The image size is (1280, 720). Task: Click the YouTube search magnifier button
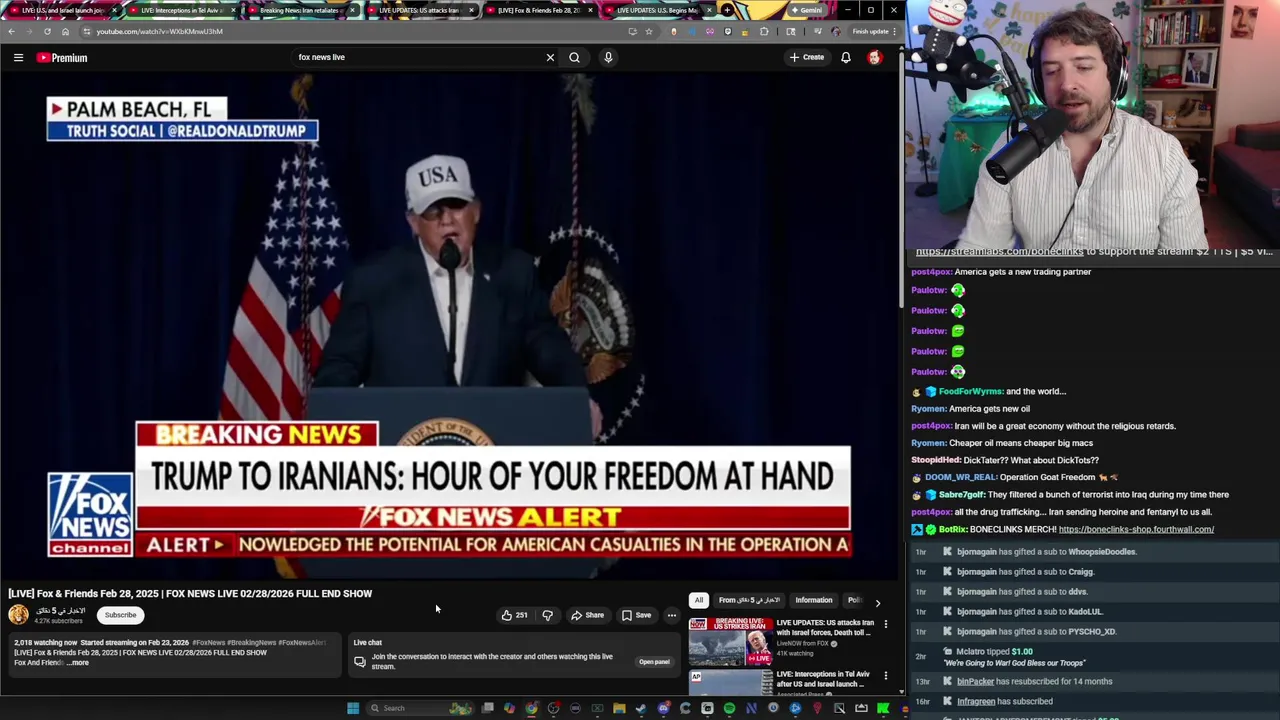(574, 57)
